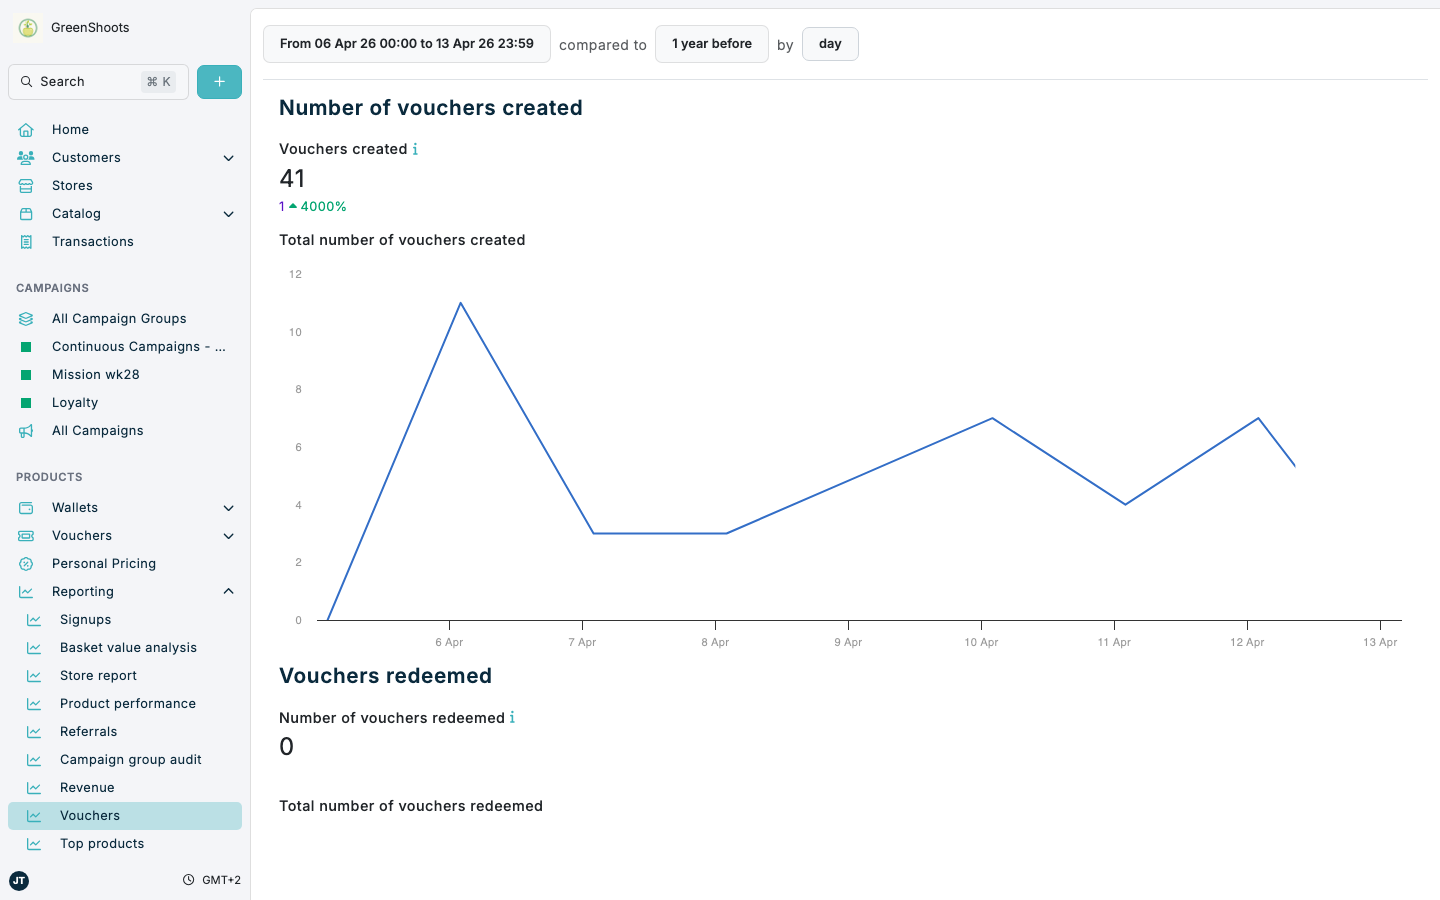Screen dimensions: 1440x900
Task: Expand the Customers section
Action: click(x=228, y=157)
